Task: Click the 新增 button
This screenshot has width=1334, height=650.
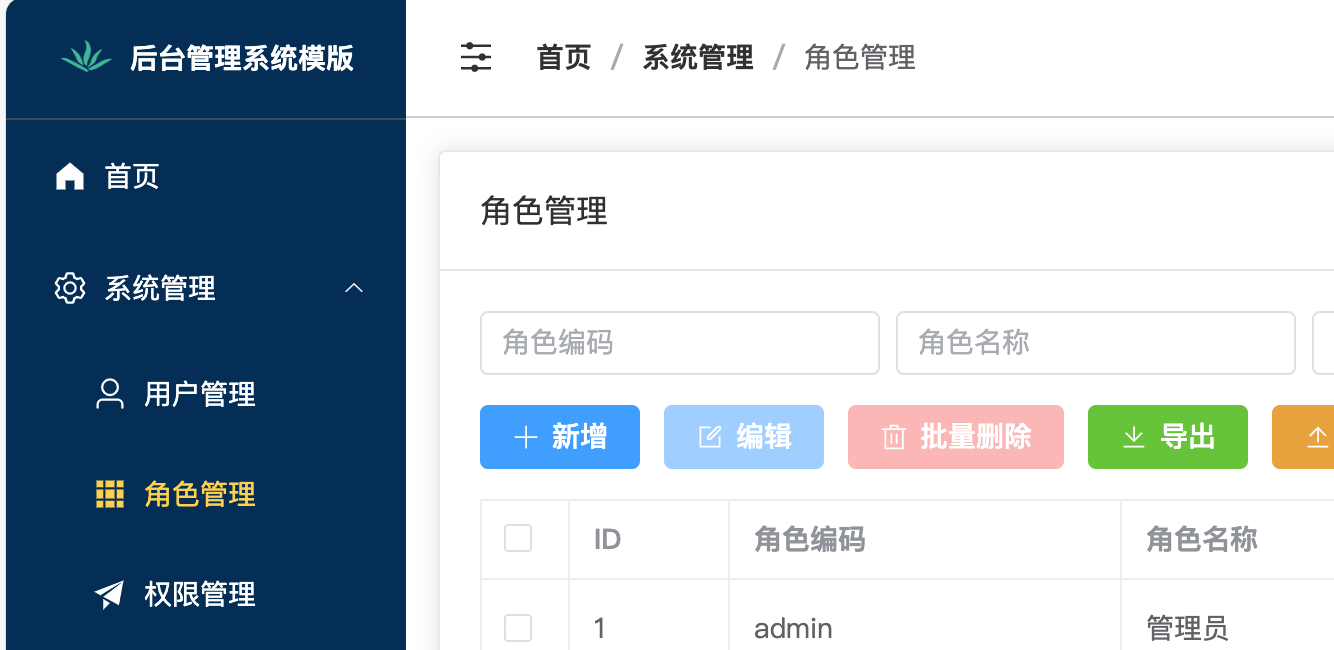Action: pyautogui.click(x=560, y=437)
